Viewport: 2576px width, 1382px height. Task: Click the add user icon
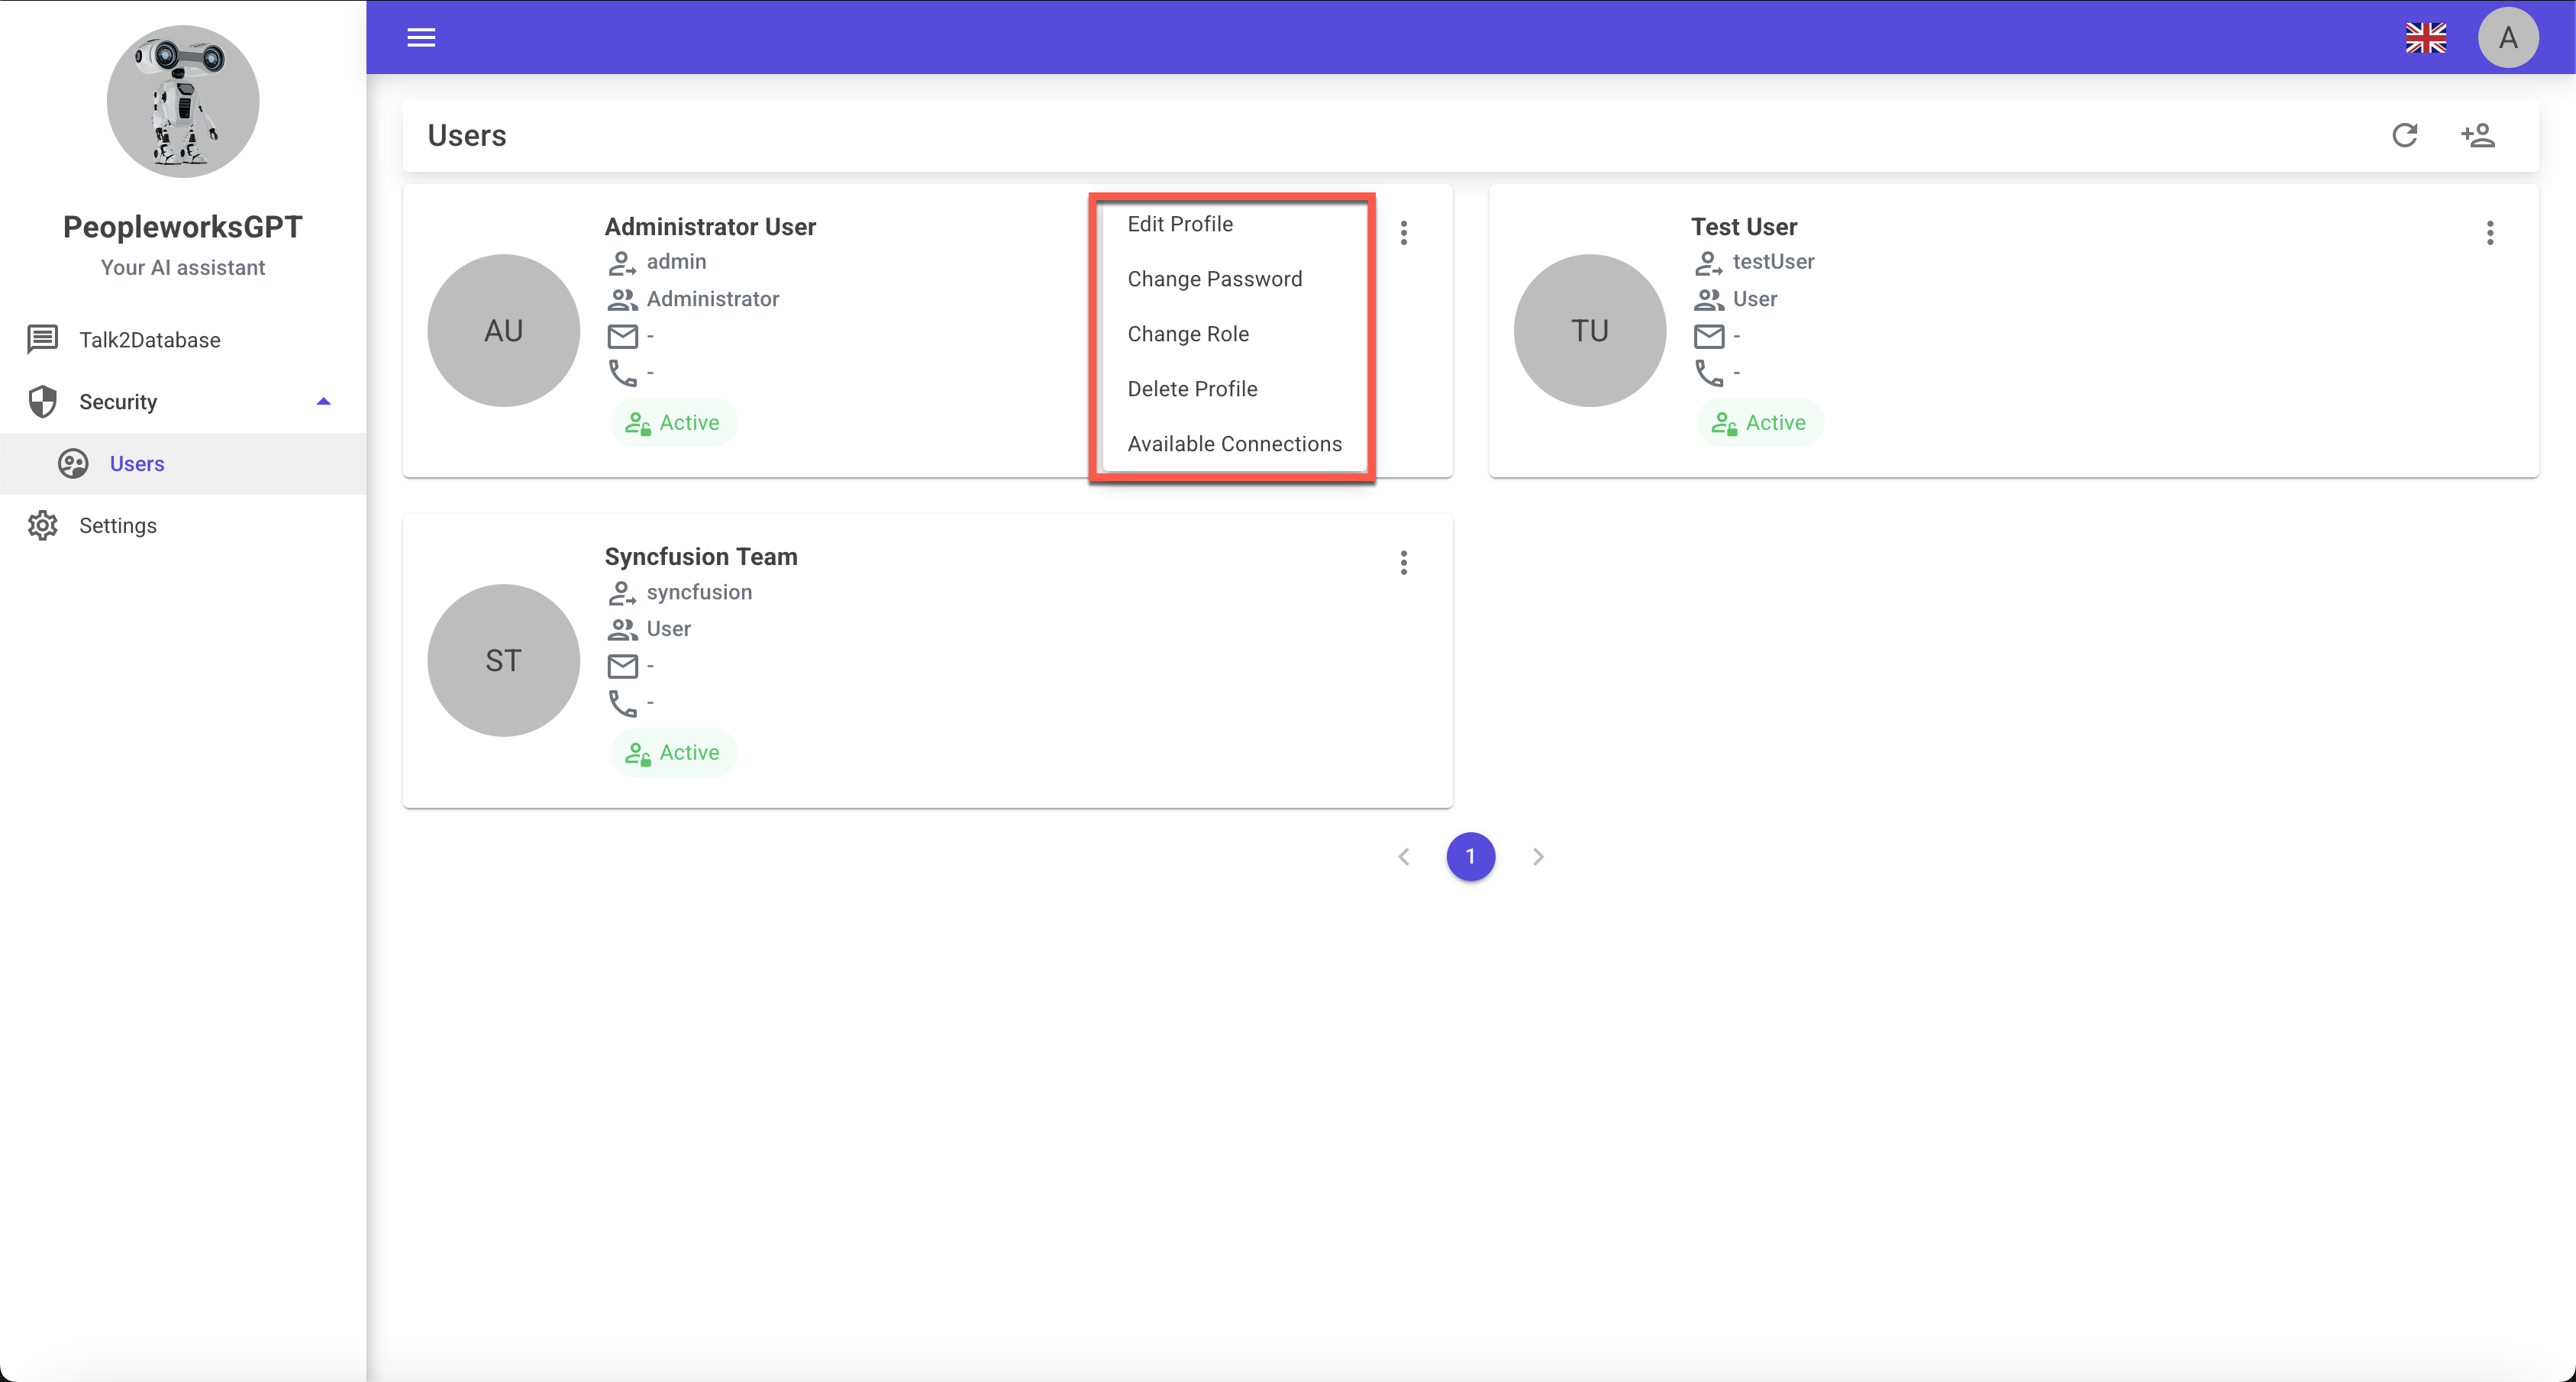(x=2478, y=135)
